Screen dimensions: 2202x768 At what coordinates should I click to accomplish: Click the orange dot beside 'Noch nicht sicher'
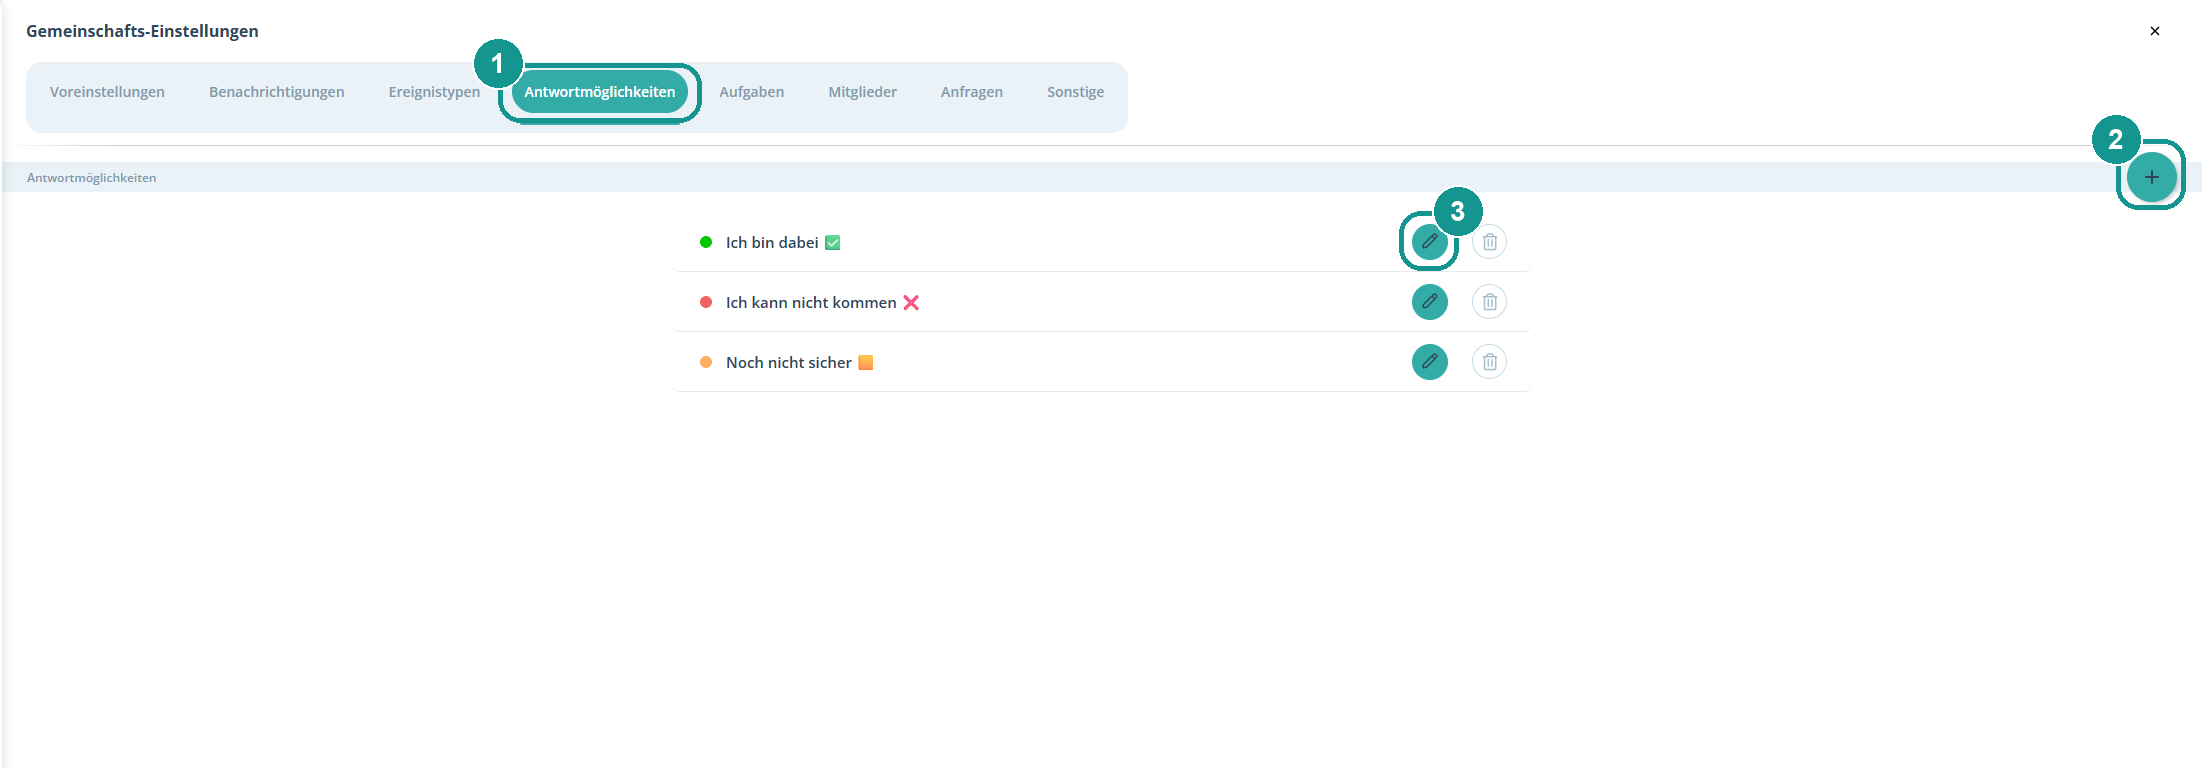click(x=706, y=362)
